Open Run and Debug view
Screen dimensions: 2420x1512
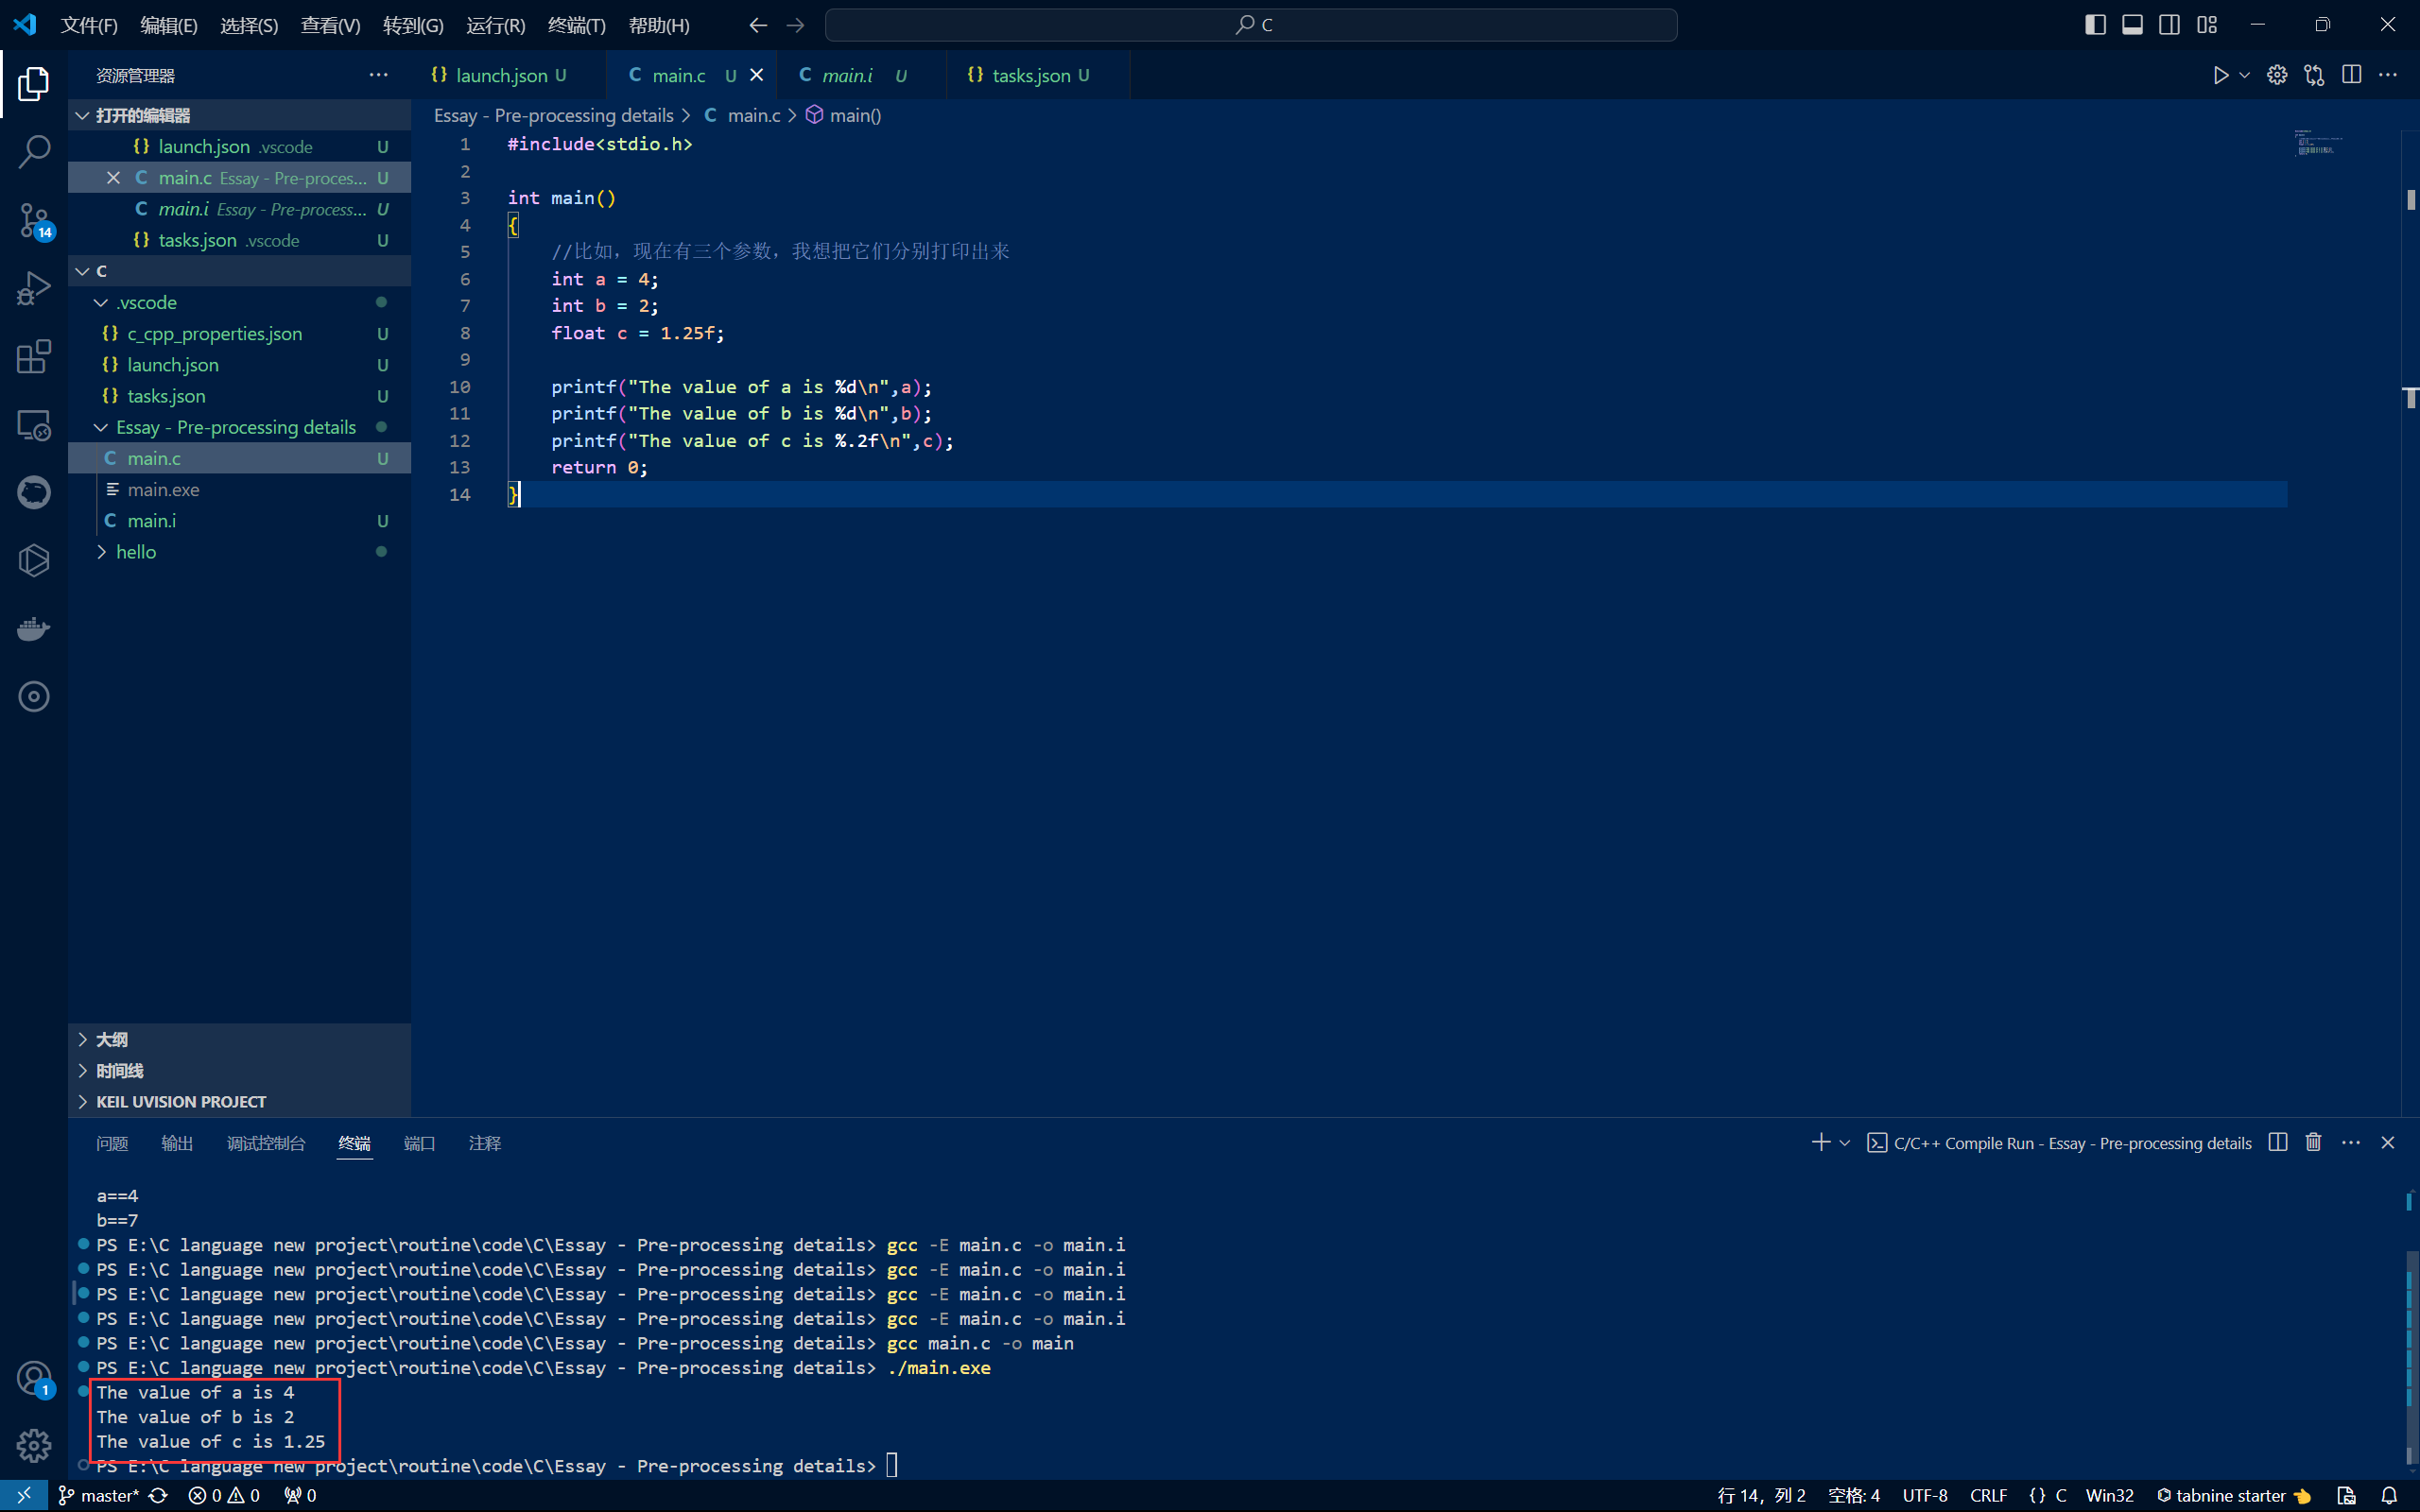34,288
